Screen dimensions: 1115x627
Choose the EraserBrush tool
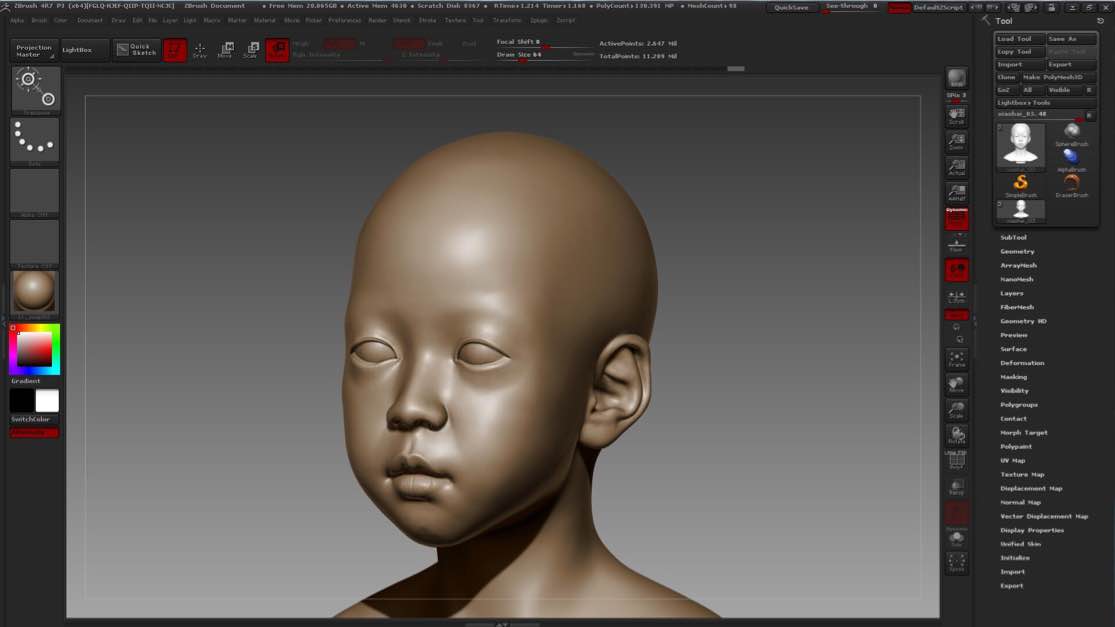(x=1071, y=182)
